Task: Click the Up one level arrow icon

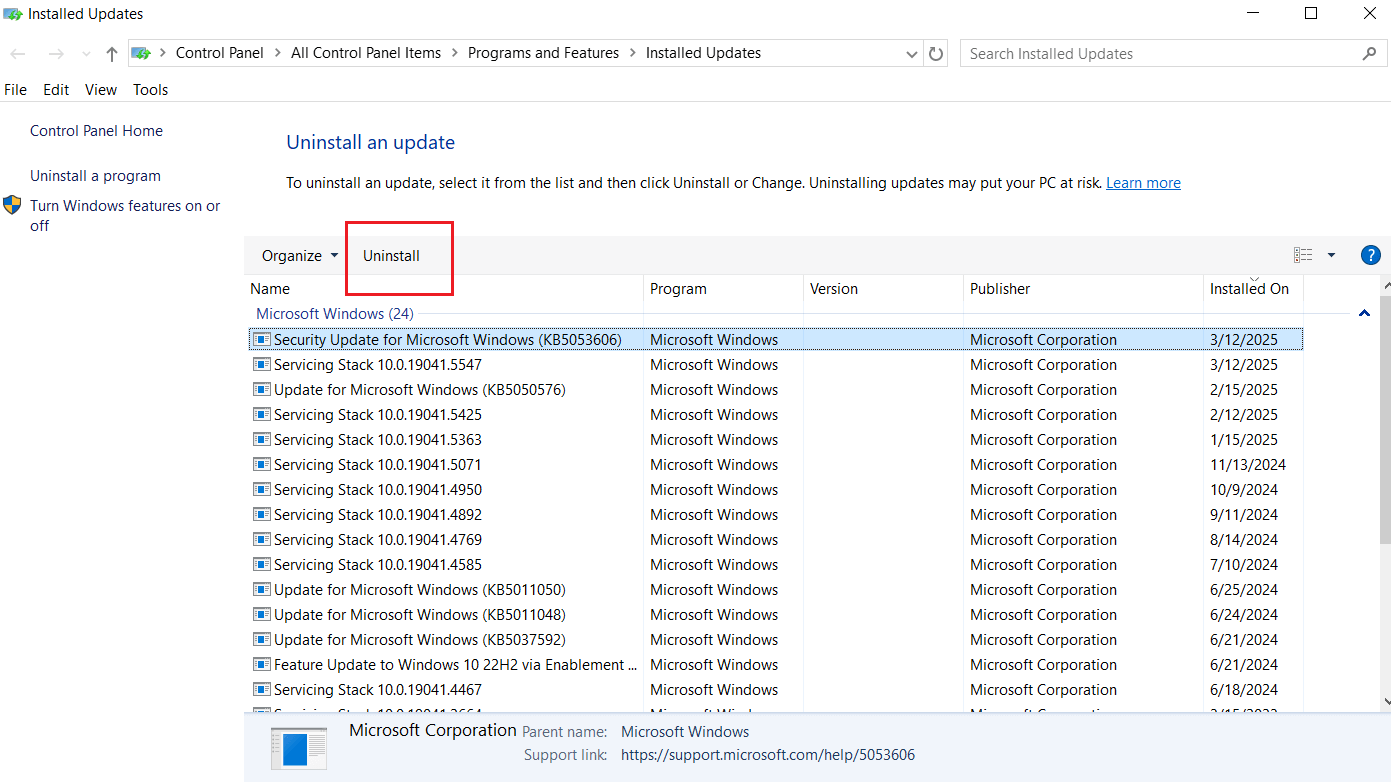Action: pos(110,53)
